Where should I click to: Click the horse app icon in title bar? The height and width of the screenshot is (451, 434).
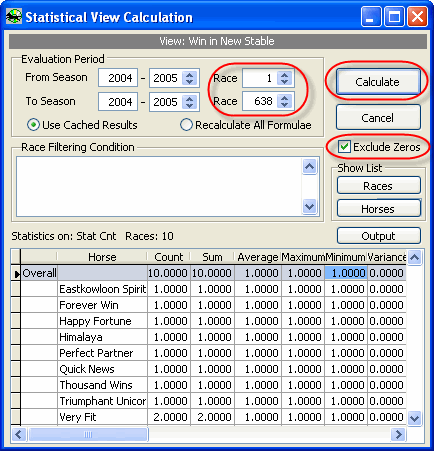pyautogui.click(x=14, y=16)
